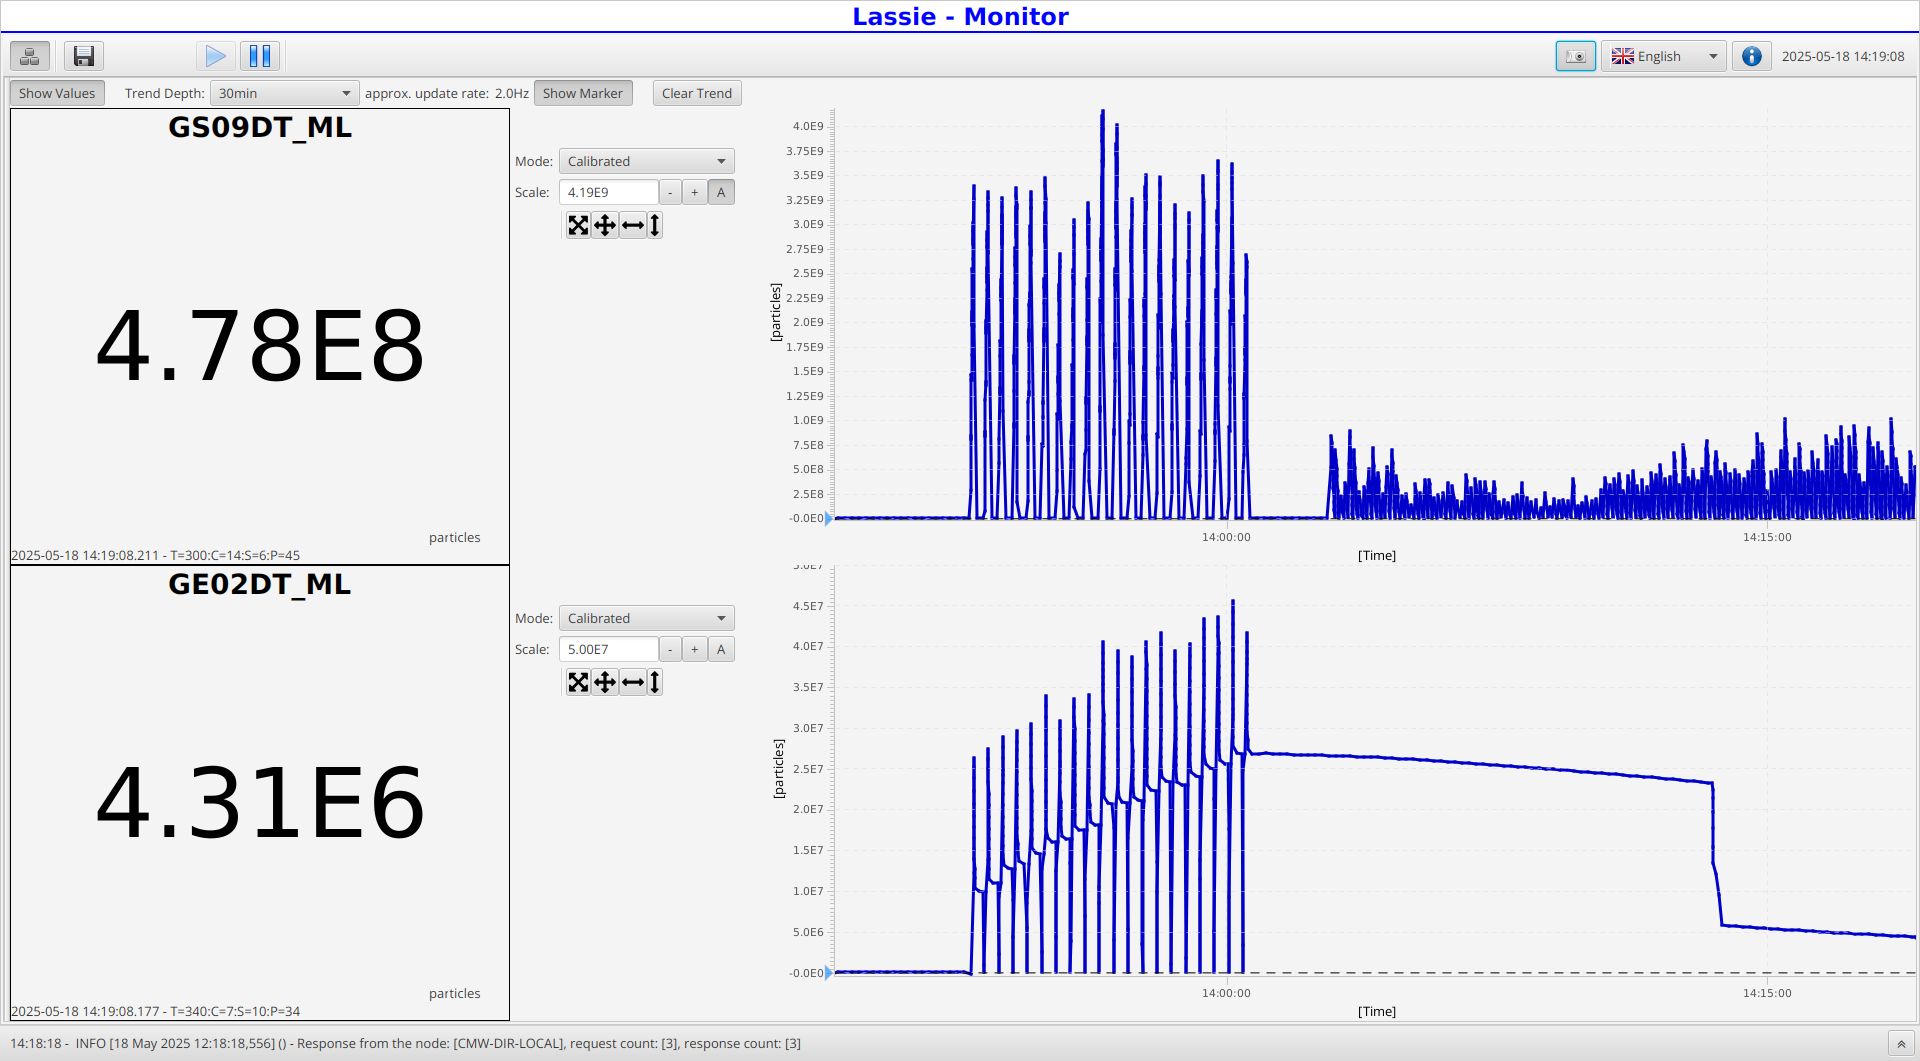Toggle the Show Marker button

[582, 93]
